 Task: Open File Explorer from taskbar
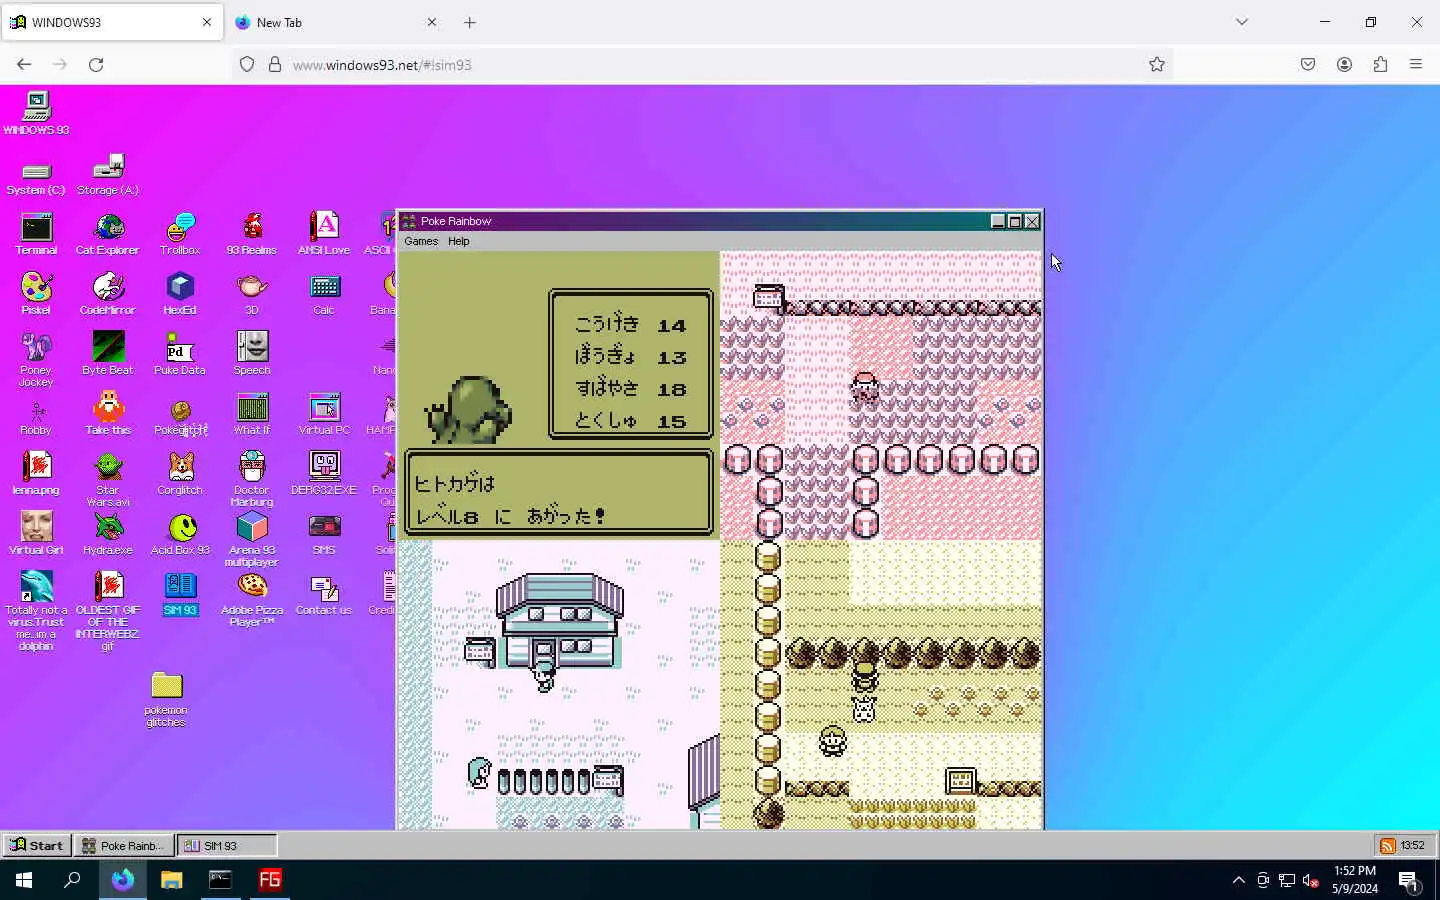[x=172, y=880]
